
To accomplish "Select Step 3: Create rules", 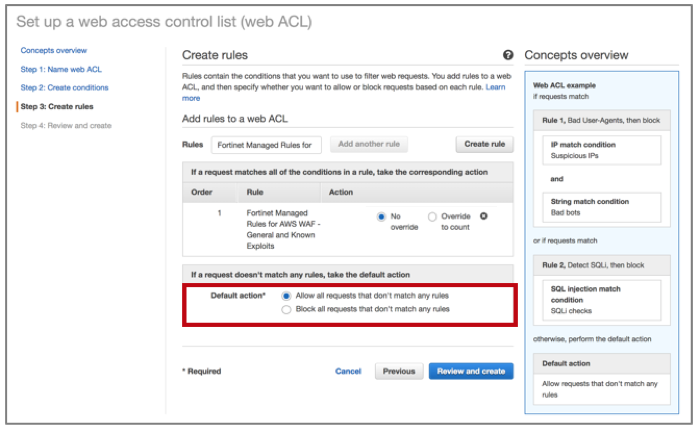I will pos(56,106).
